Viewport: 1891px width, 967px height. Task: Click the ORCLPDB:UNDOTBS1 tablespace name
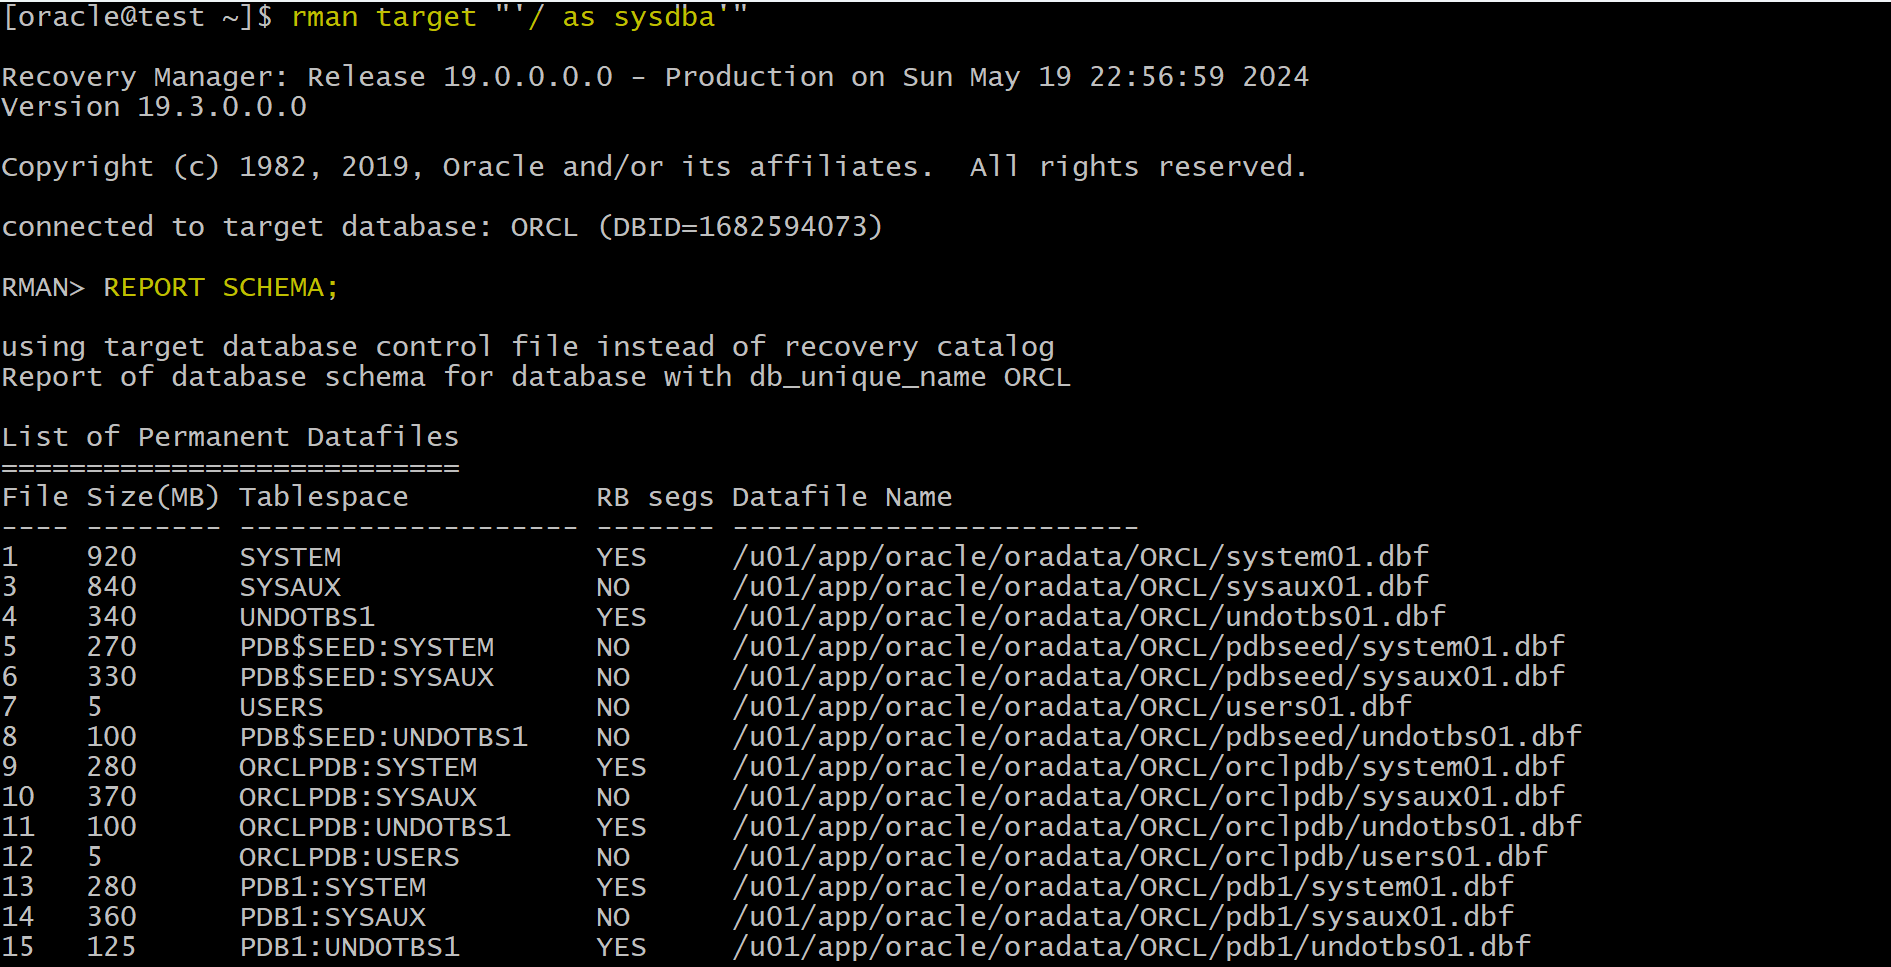click(375, 827)
